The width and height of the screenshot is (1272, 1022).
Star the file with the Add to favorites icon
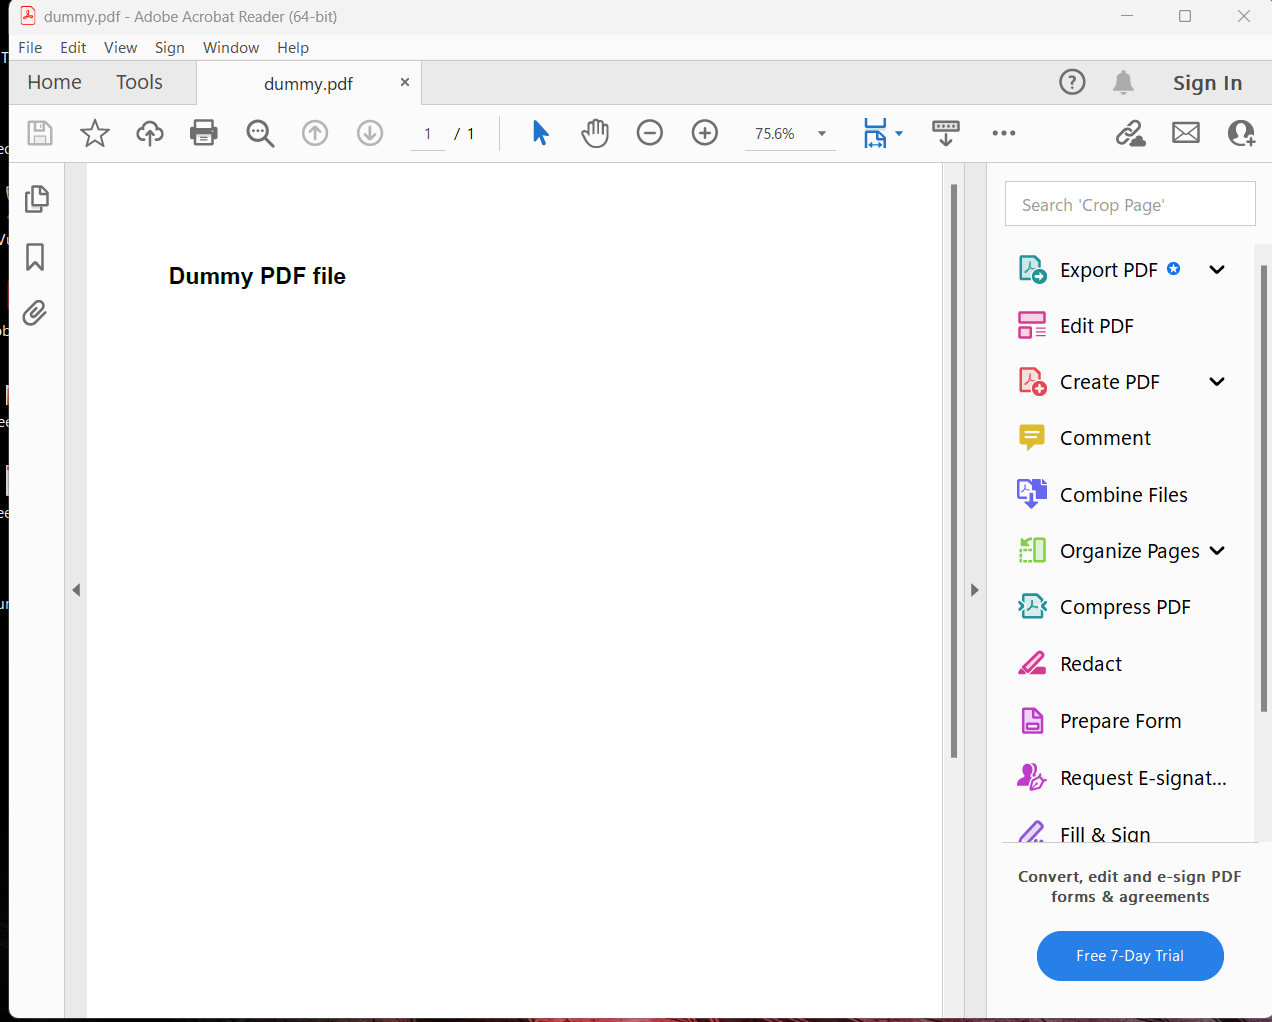point(95,133)
